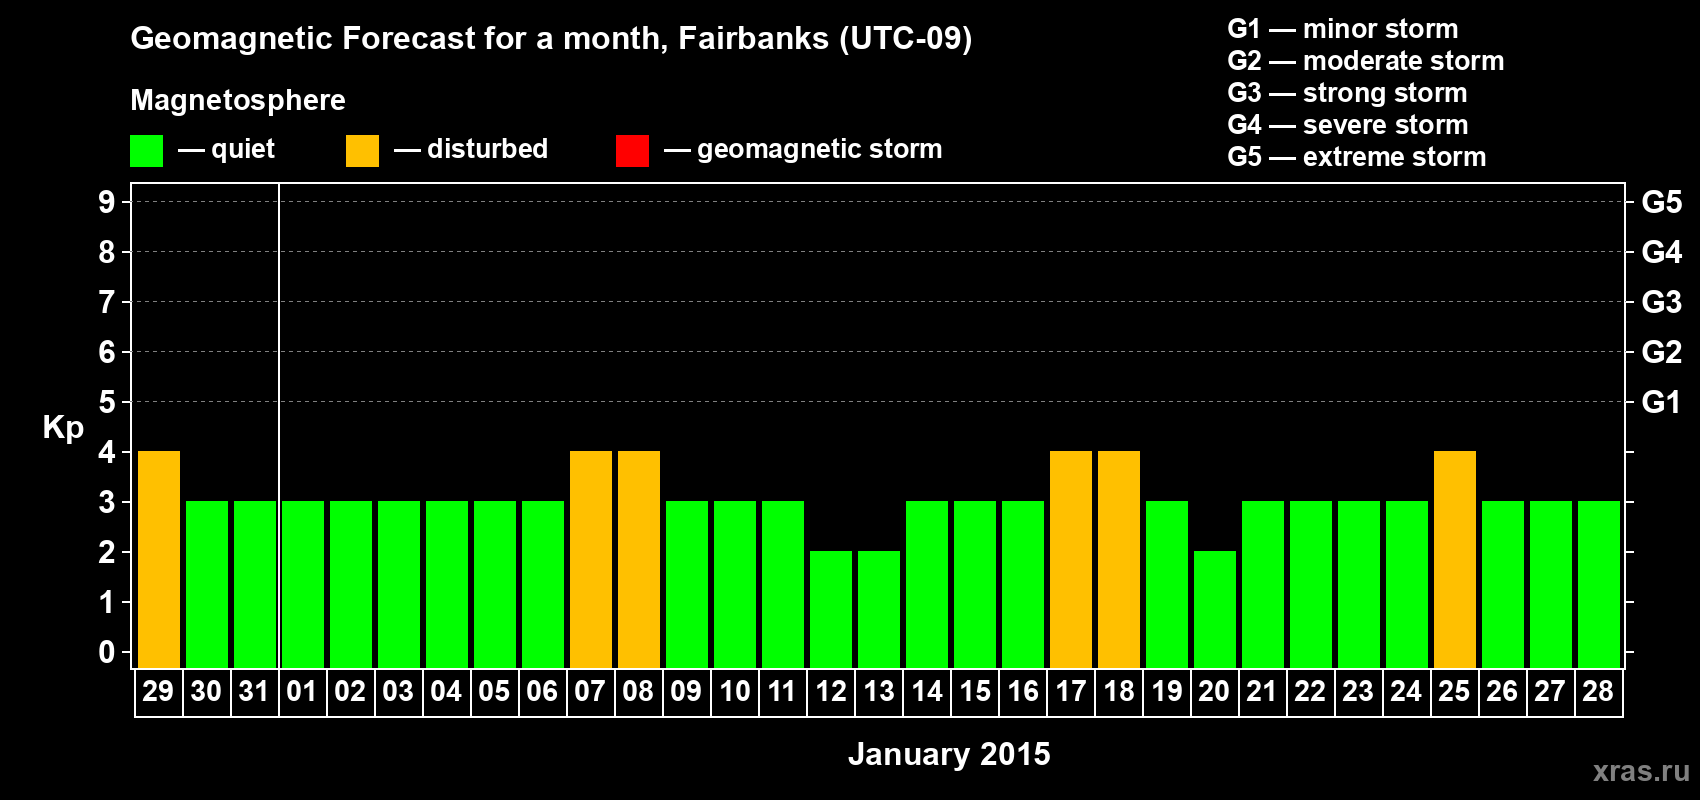Click the green bar for January 01

303,585
